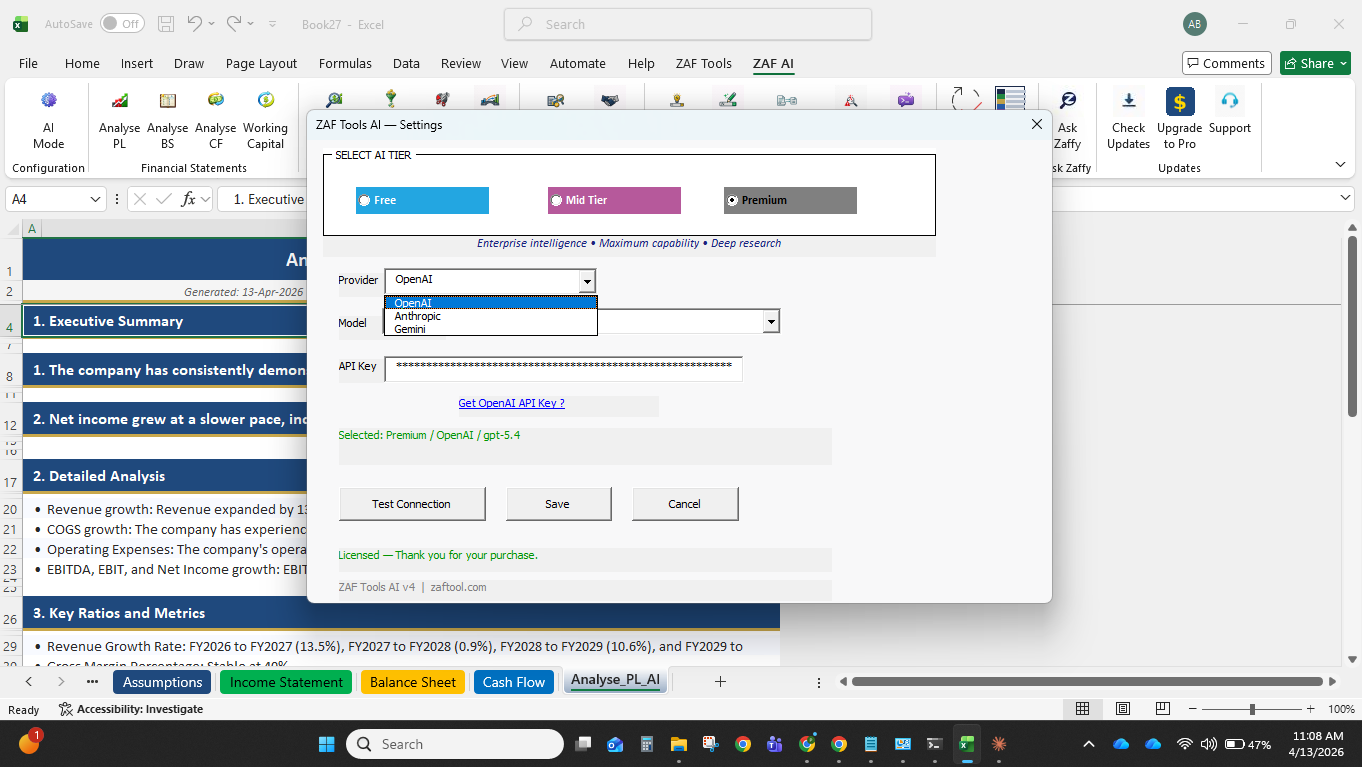Open File Explorer from taskbar
The image size is (1362, 767).
(679, 744)
